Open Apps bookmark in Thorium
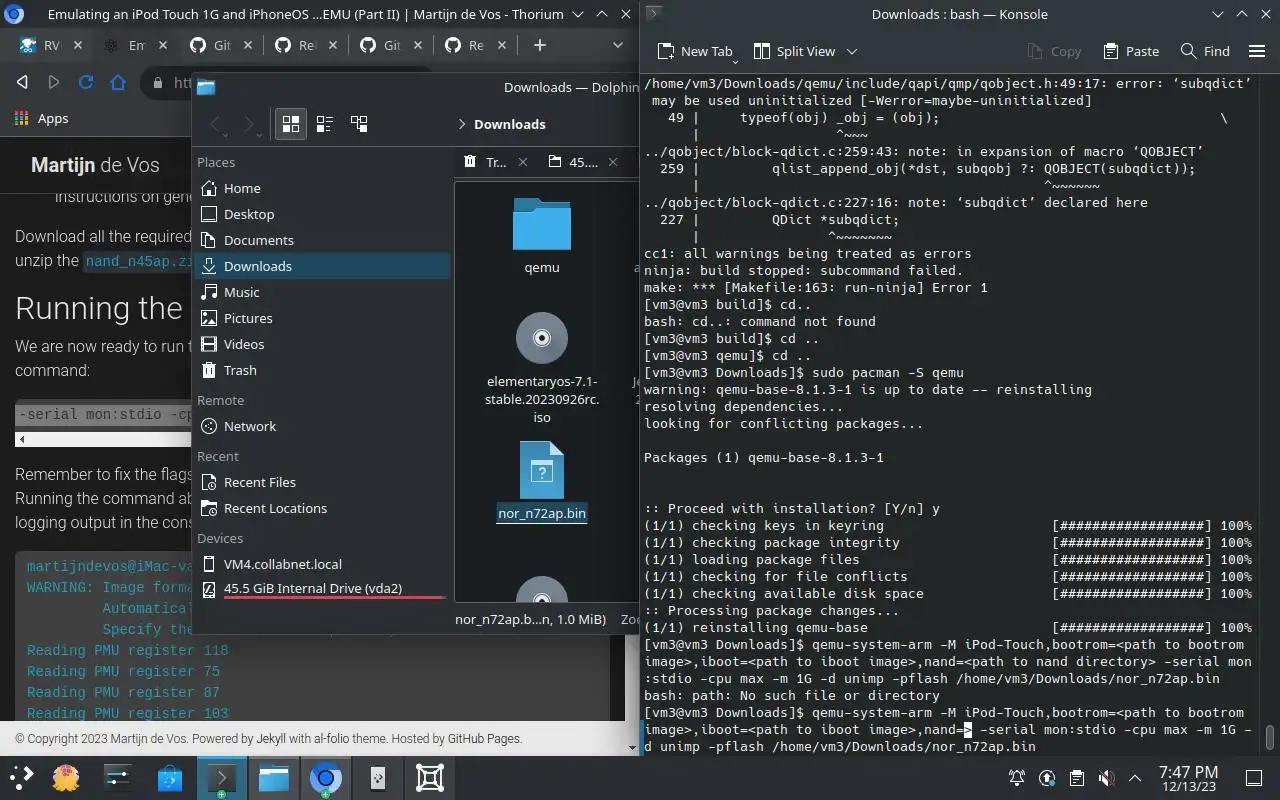 (x=42, y=118)
